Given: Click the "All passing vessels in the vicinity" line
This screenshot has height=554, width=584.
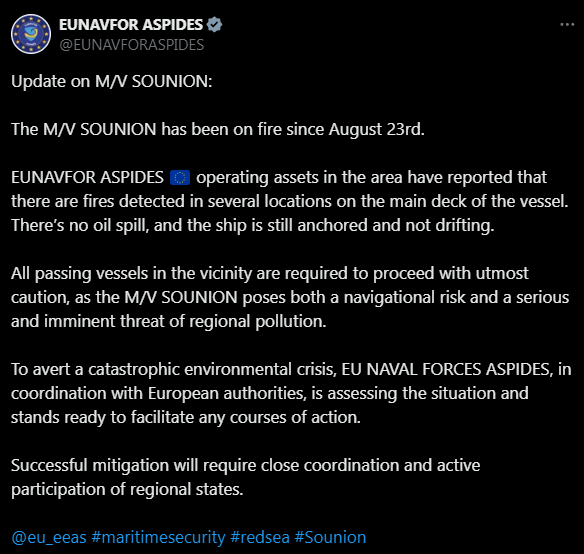Looking at the screenshot, I should click(x=270, y=273).
